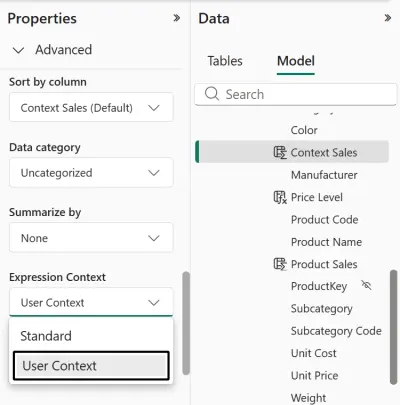Click the Properties pane scrollbar
Viewport: 400px width, 405px height.
(186, 323)
